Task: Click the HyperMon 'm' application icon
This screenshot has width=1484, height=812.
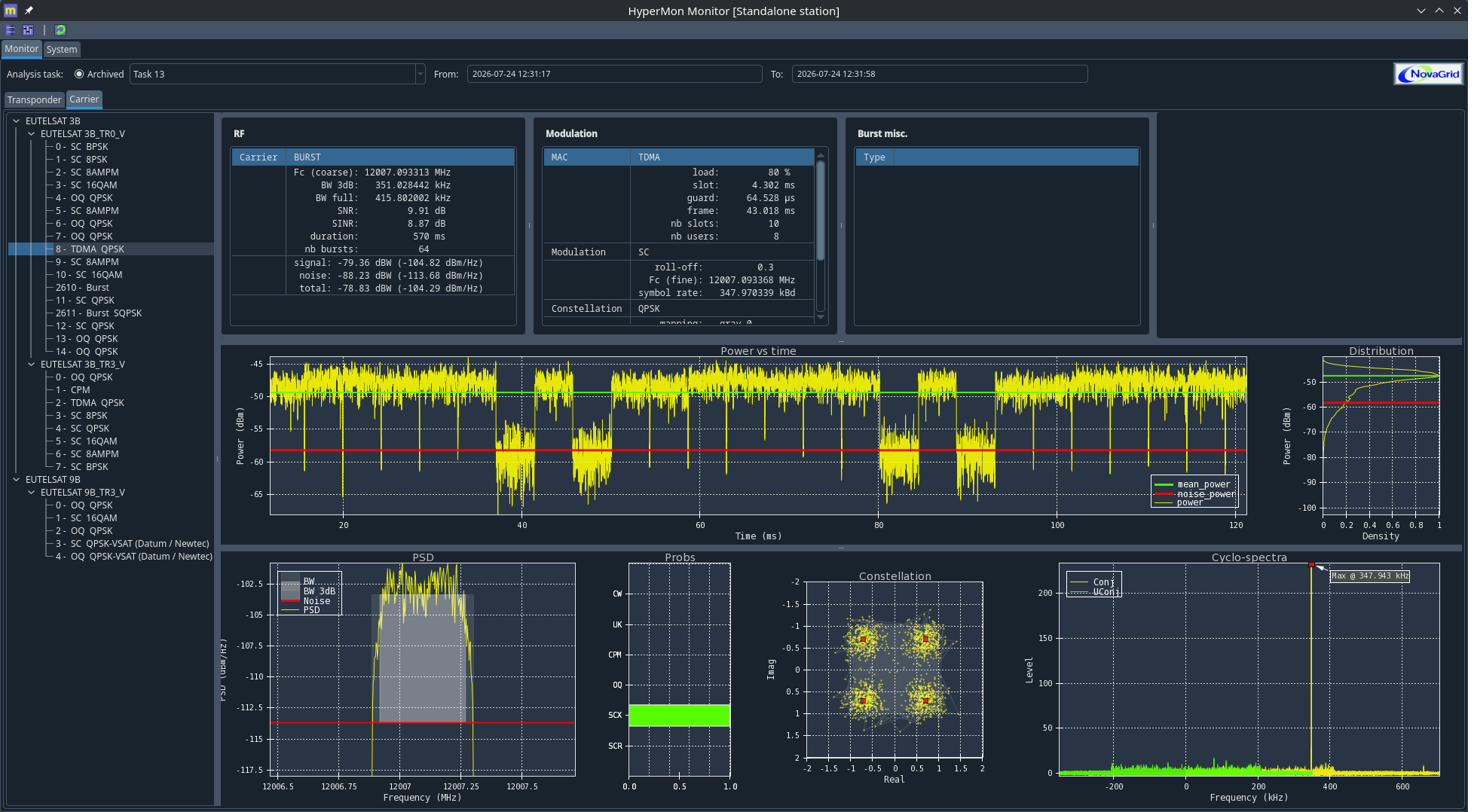Action: coord(11,10)
